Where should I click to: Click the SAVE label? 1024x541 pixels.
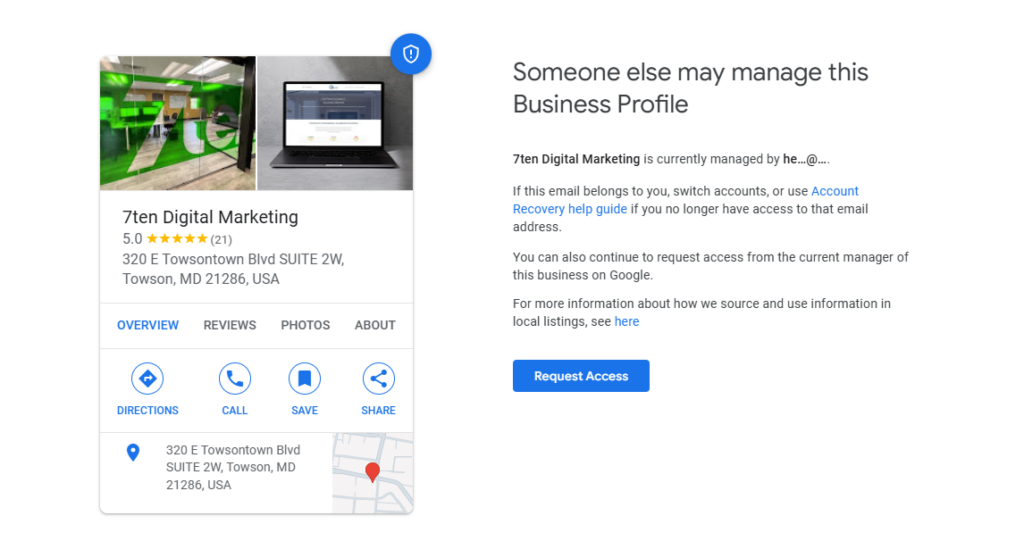click(x=304, y=410)
